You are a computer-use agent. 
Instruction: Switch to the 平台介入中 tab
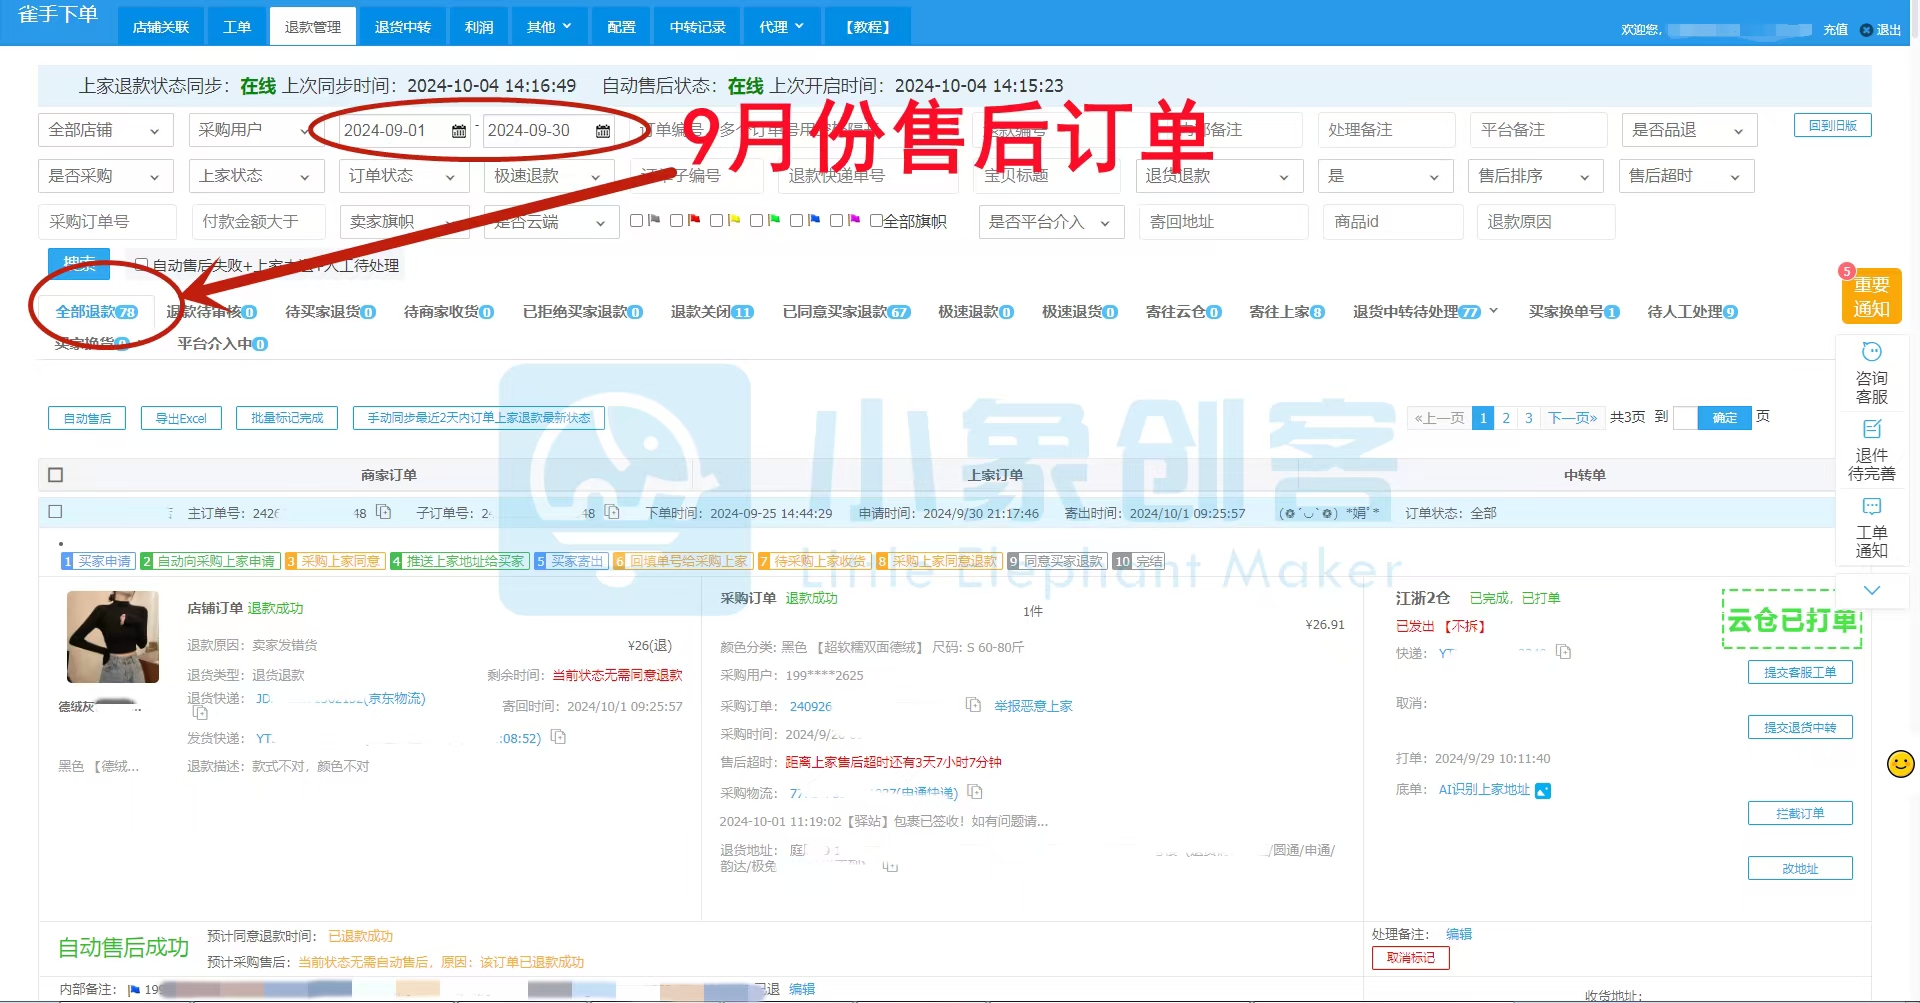coord(222,344)
